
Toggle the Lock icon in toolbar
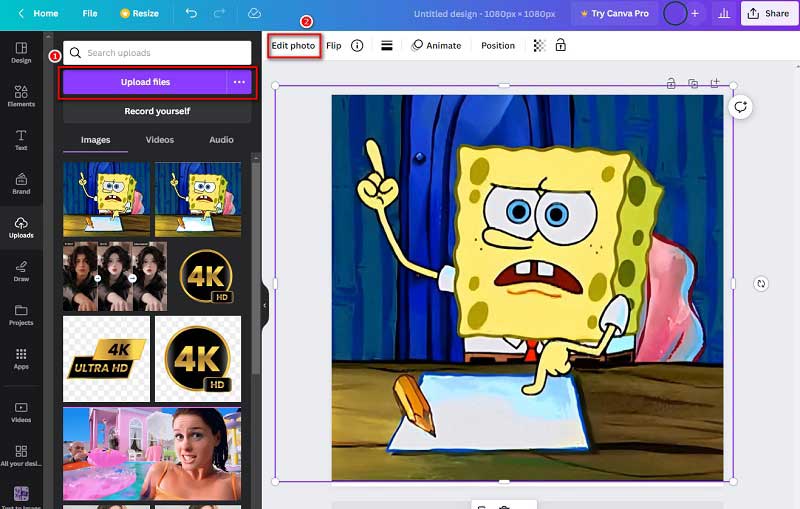(561, 45)
